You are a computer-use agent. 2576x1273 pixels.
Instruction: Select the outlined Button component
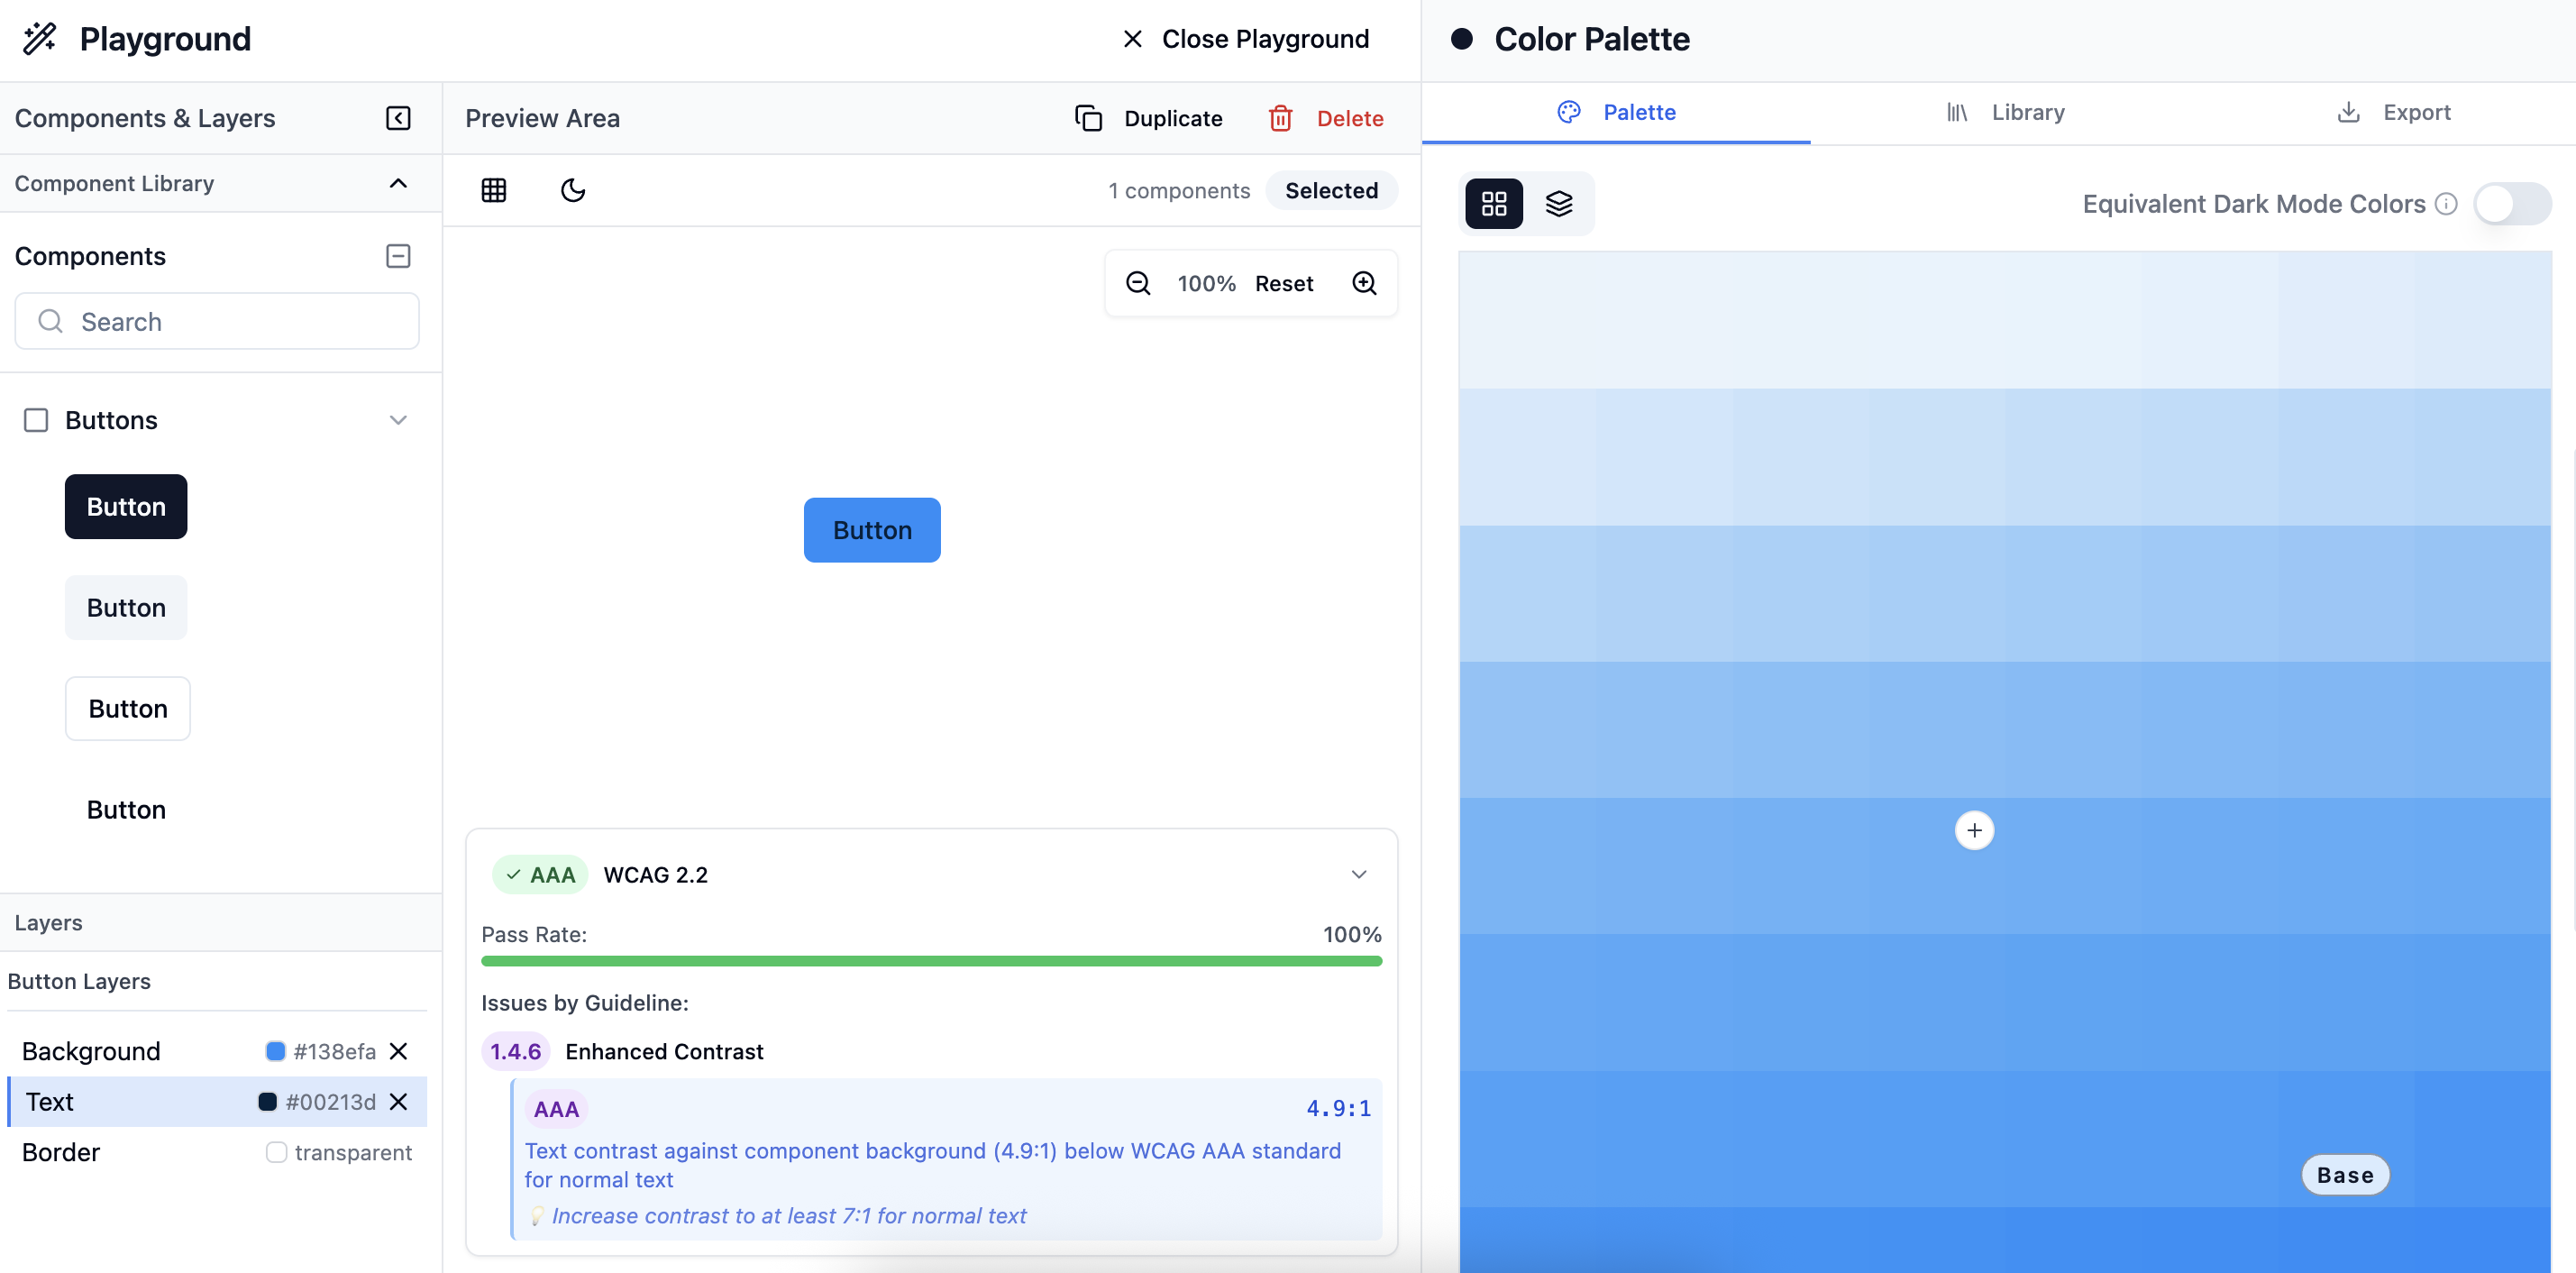[x=128, y=709]
